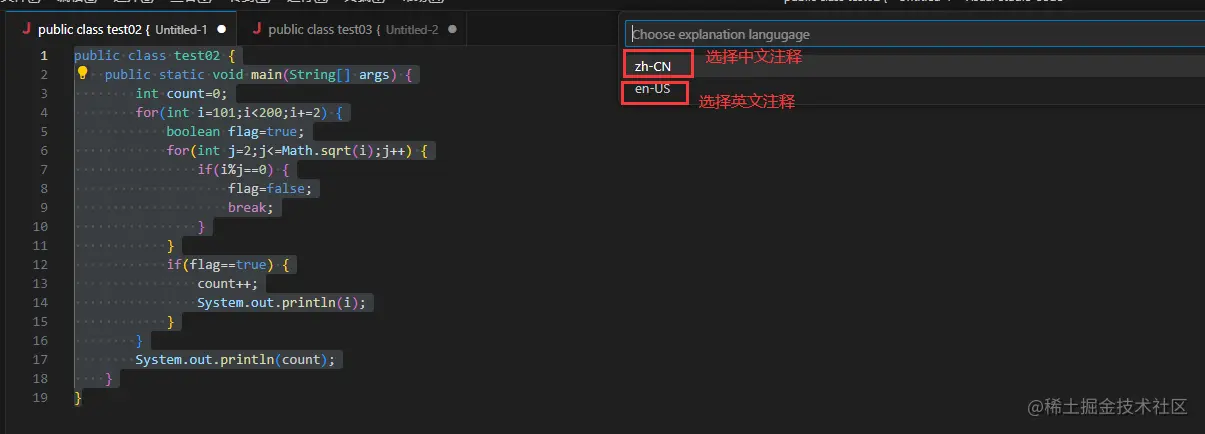Click the 'public class test02 {' code line
This screenshot has width=1205, height=434.
[155, 55]
